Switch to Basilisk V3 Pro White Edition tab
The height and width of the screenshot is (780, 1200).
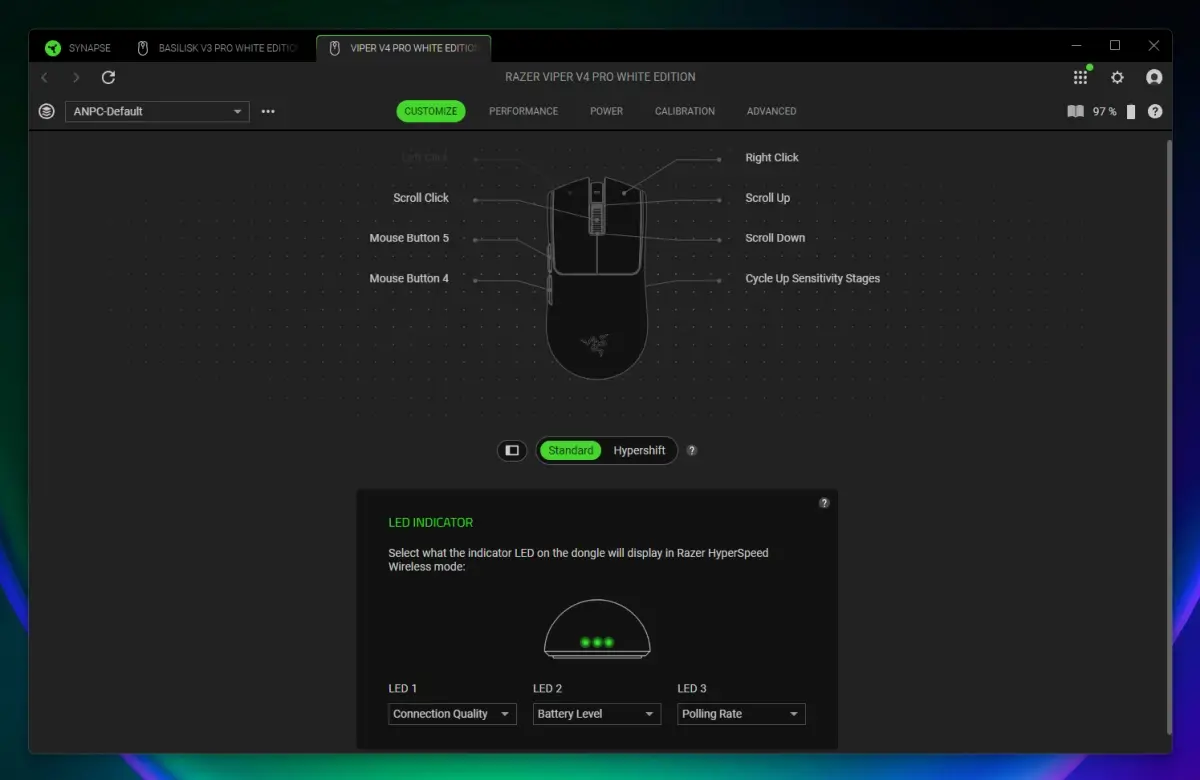coord(218,48)
